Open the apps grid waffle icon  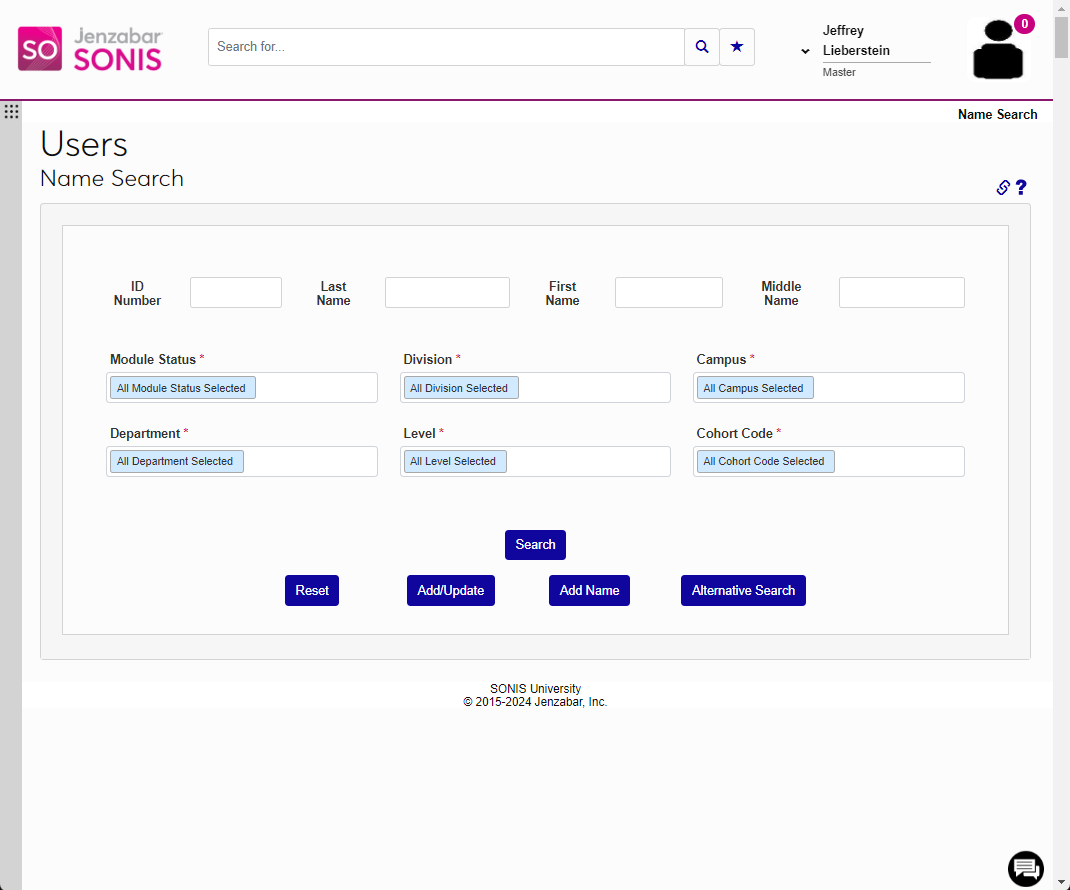(11, 111)
